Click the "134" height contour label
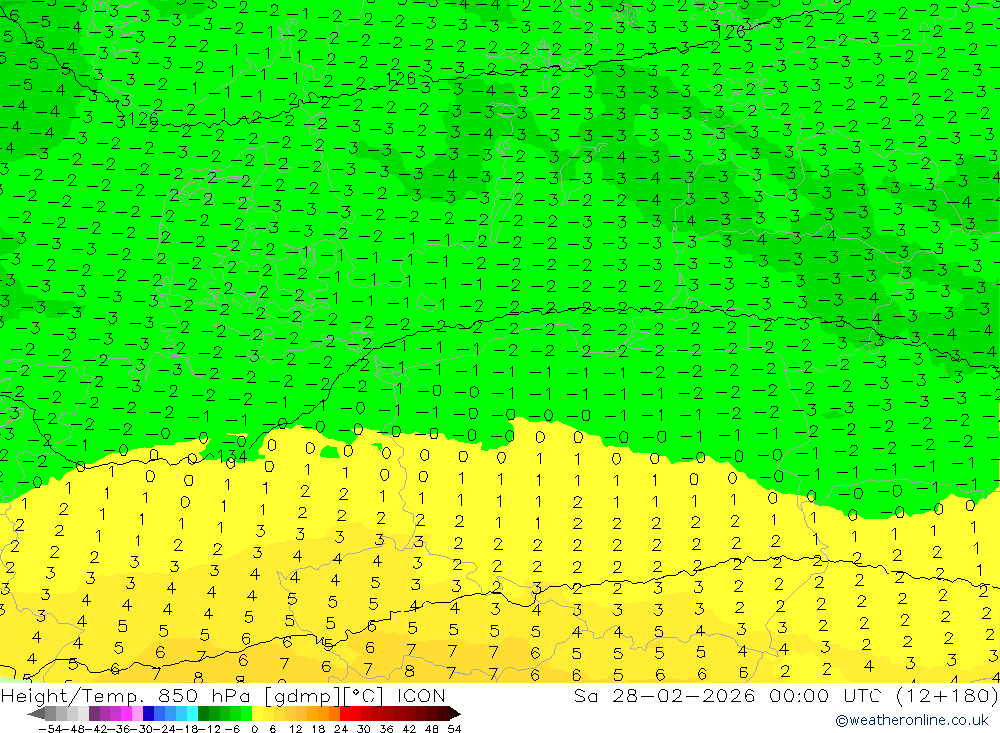Viewport: 1000px width, 733px height. 232,456
